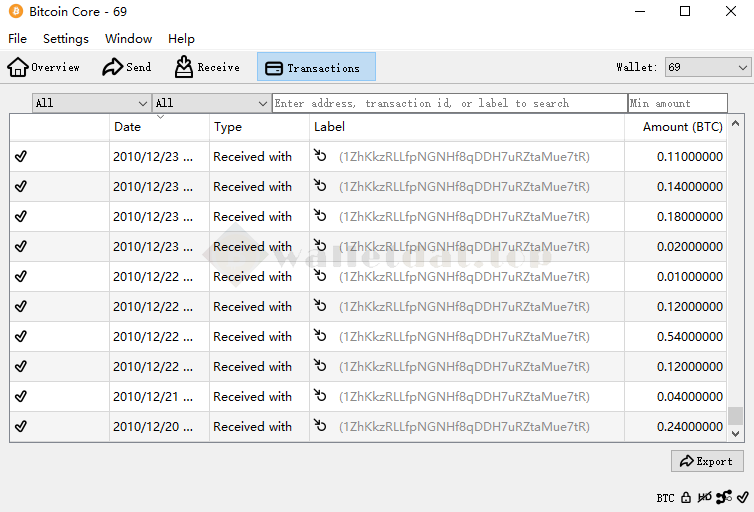Sort by the Amount (BTC) column header
The width and height of the screenshot is (754, 512).
point(682,127)
